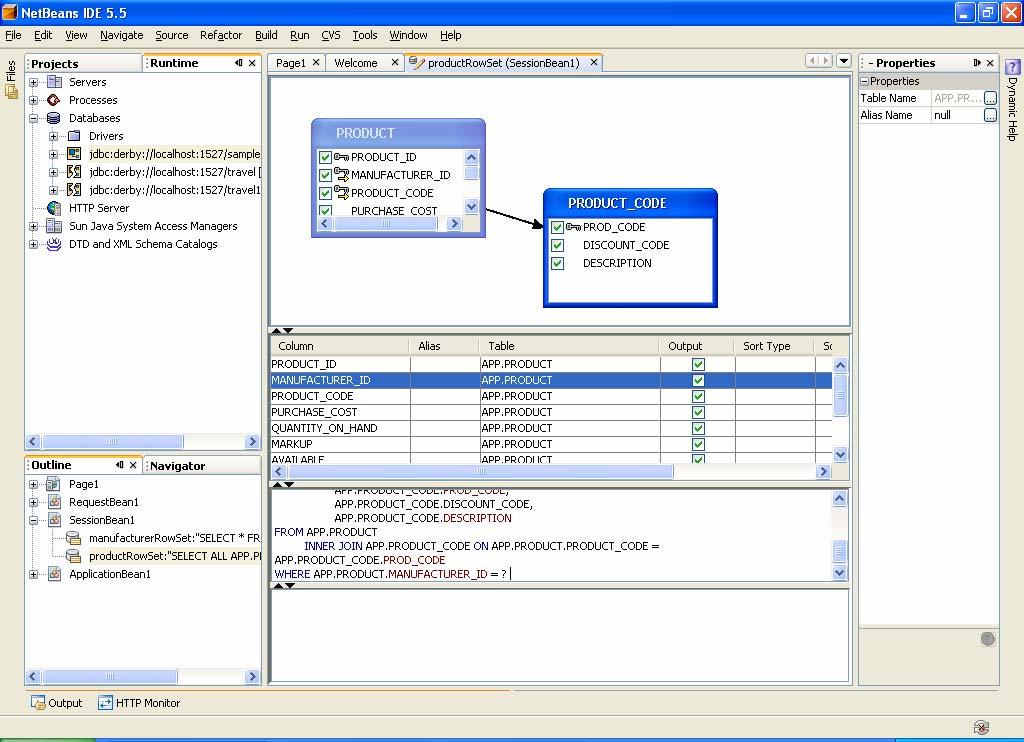Collapse the SessionBean1 node in Outline

(x=33, y=521)
